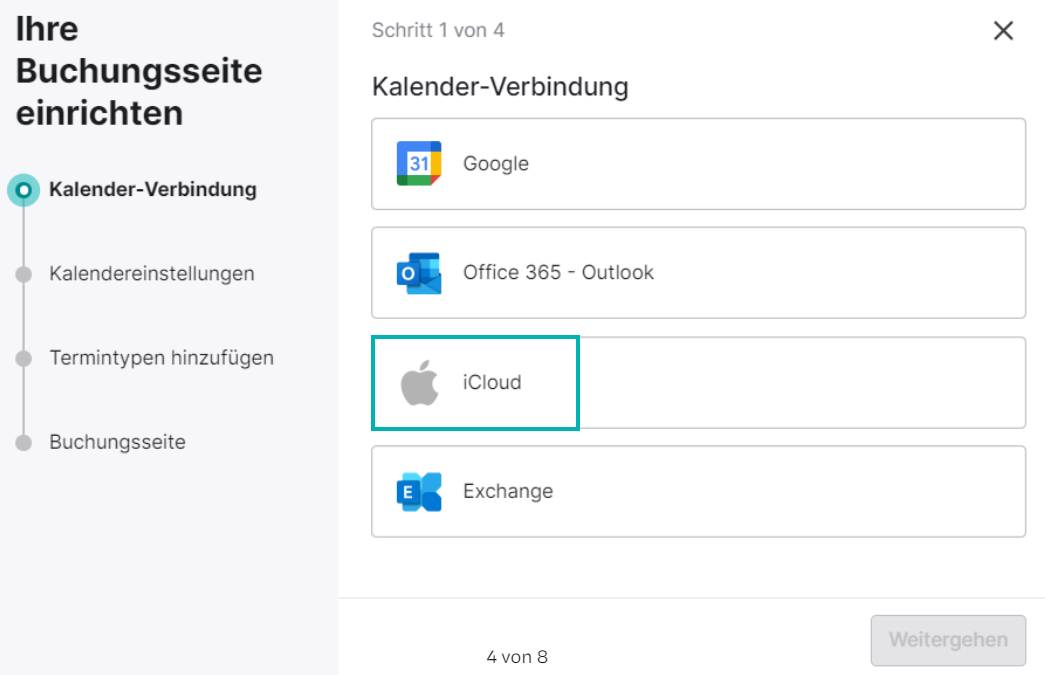Click the Termintypen hinzufügen step dot
Screen dimensions: 1045x675
coord(23,358)
